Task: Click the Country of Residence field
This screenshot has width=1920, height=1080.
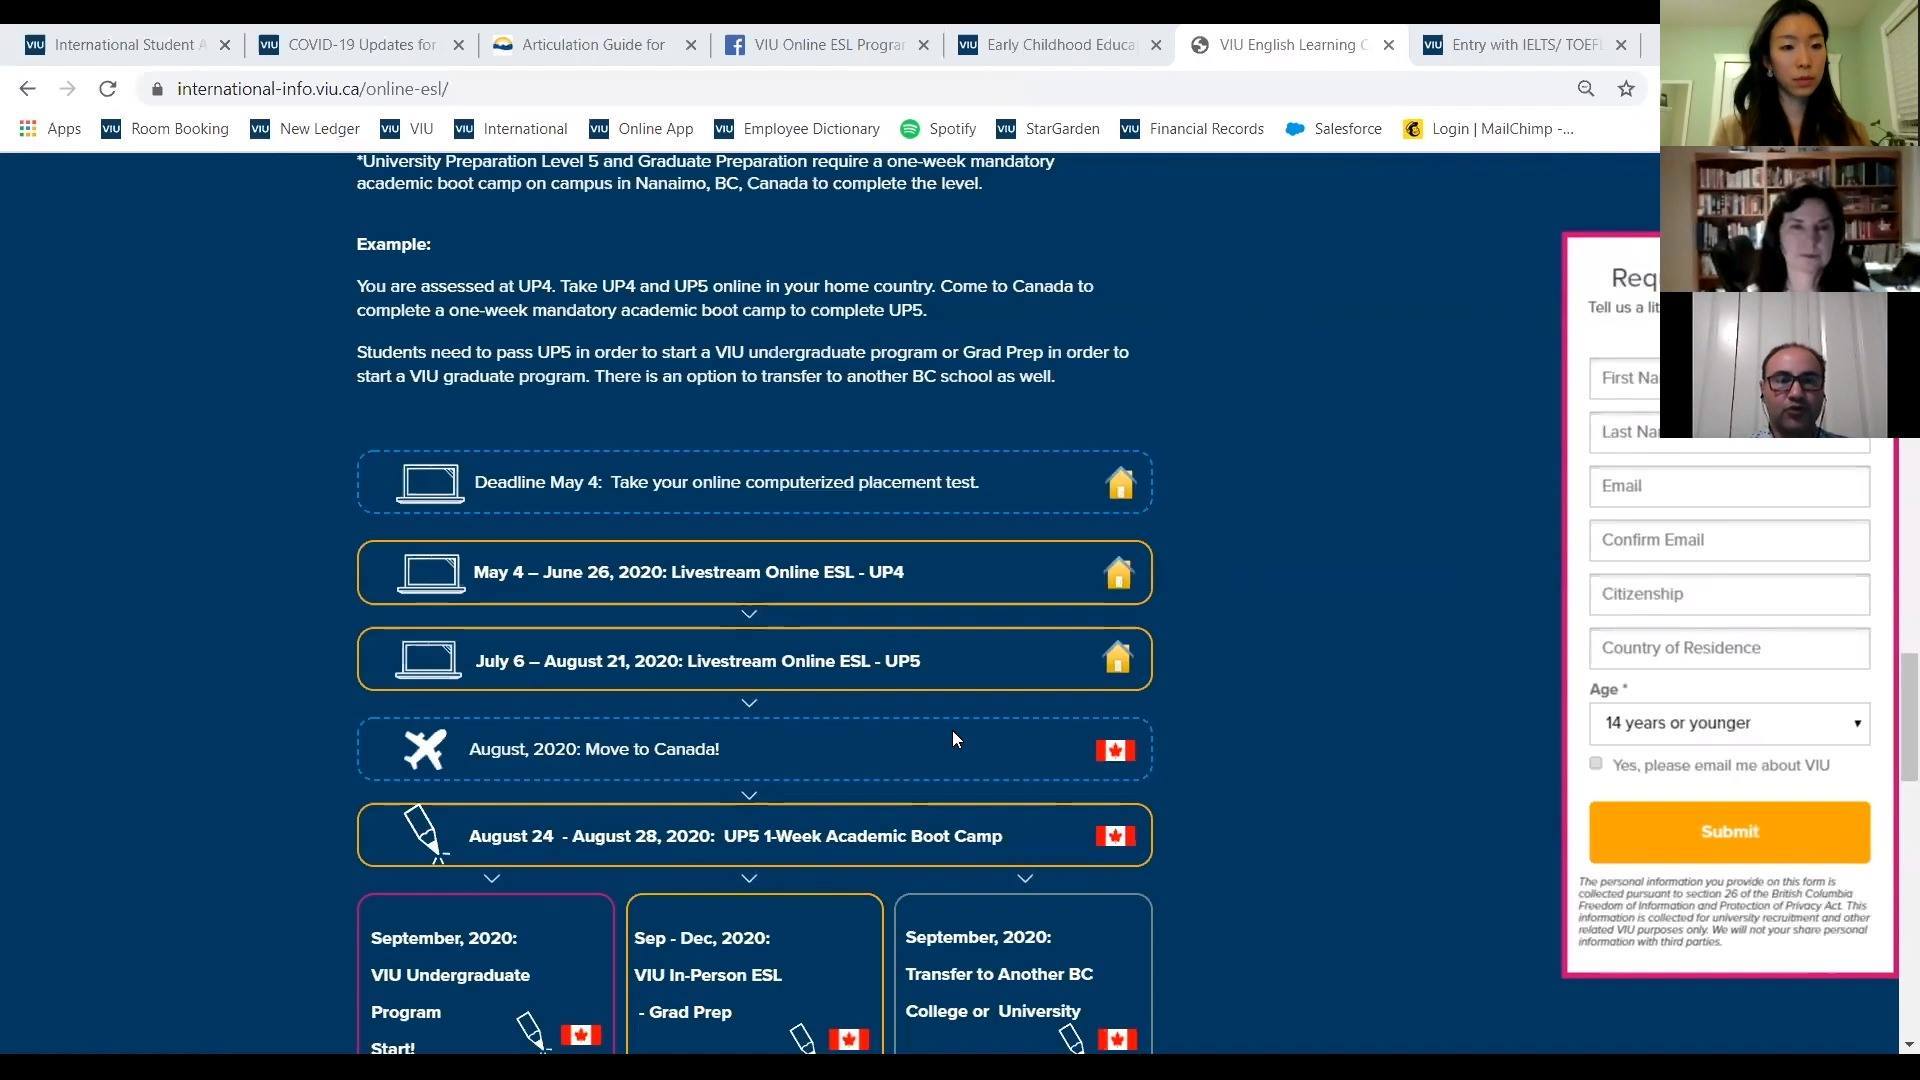Action: coord(1729,648)
